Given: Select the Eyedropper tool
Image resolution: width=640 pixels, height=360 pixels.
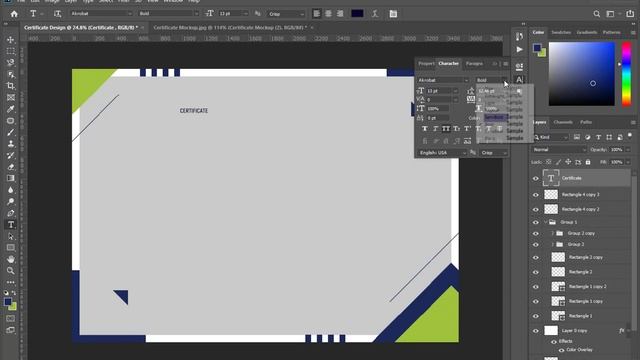Looking at the screenshot, I should pos(11,109).
